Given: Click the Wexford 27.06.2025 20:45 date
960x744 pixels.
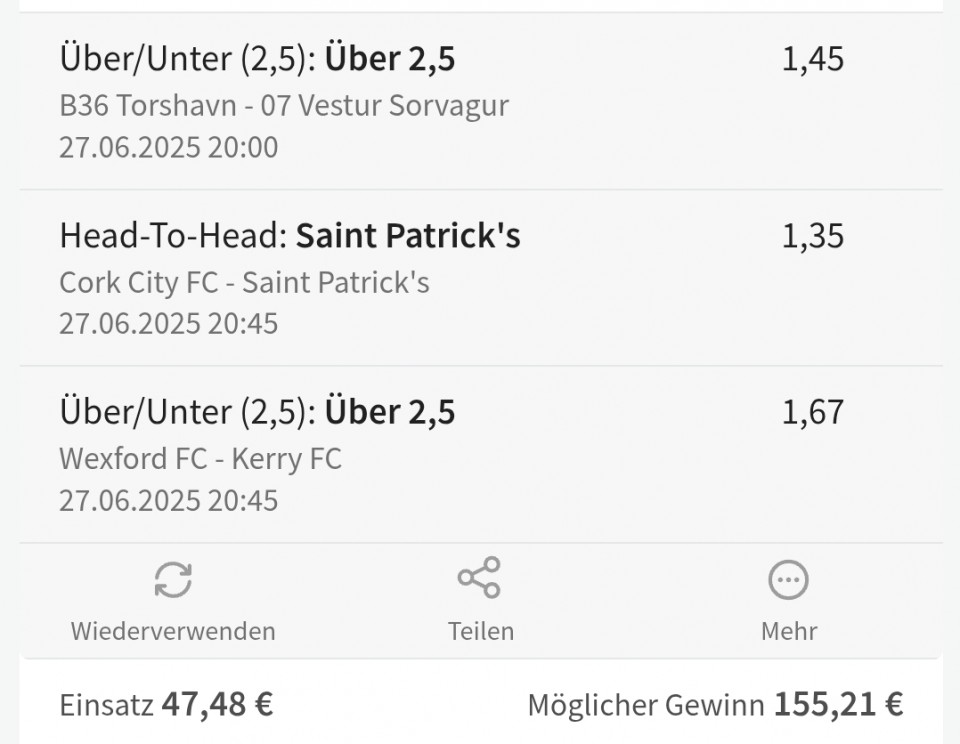Looking at the screenshot, I should (x=168, y=500).
